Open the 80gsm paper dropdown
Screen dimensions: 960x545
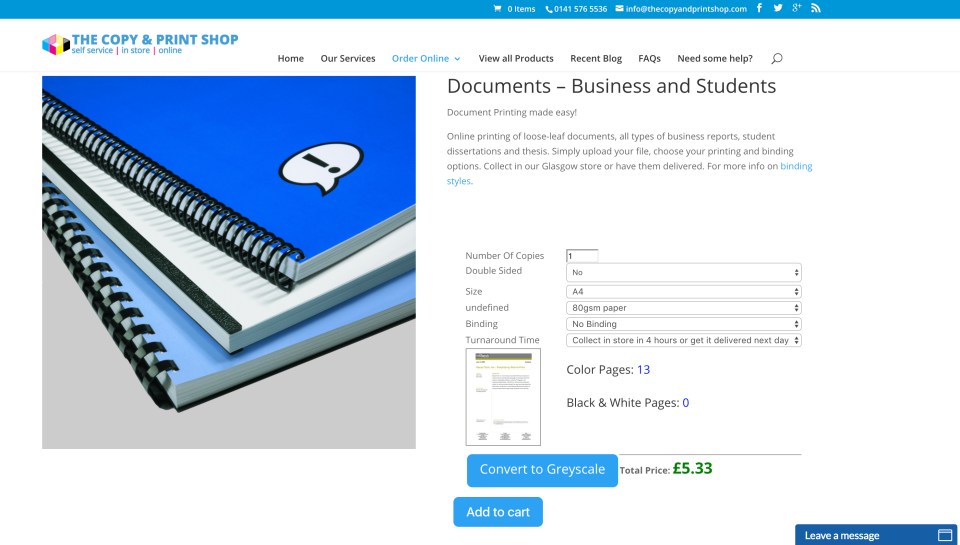tap(684, 308)
